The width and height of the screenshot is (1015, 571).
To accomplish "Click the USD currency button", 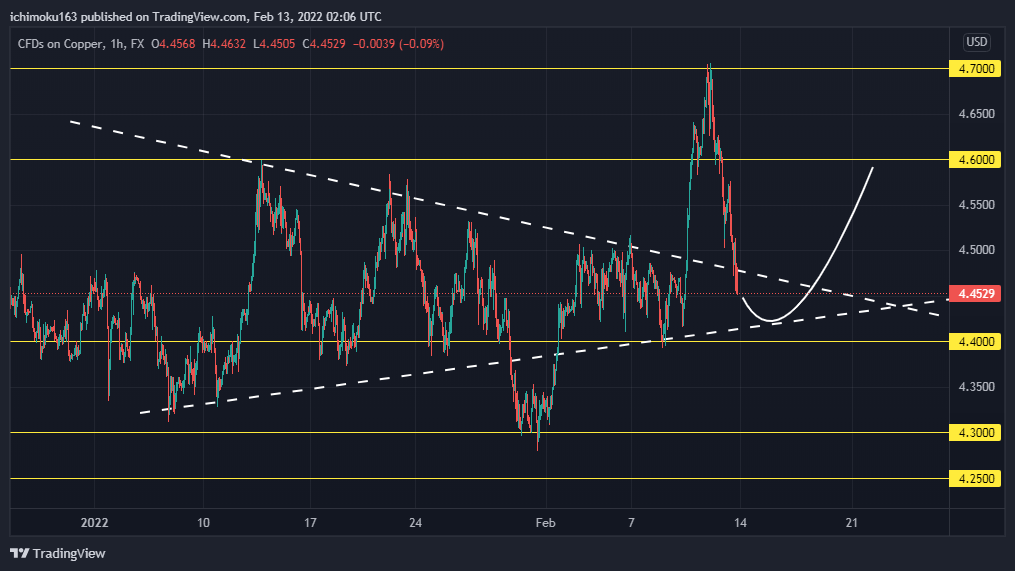I will [977, 42].
